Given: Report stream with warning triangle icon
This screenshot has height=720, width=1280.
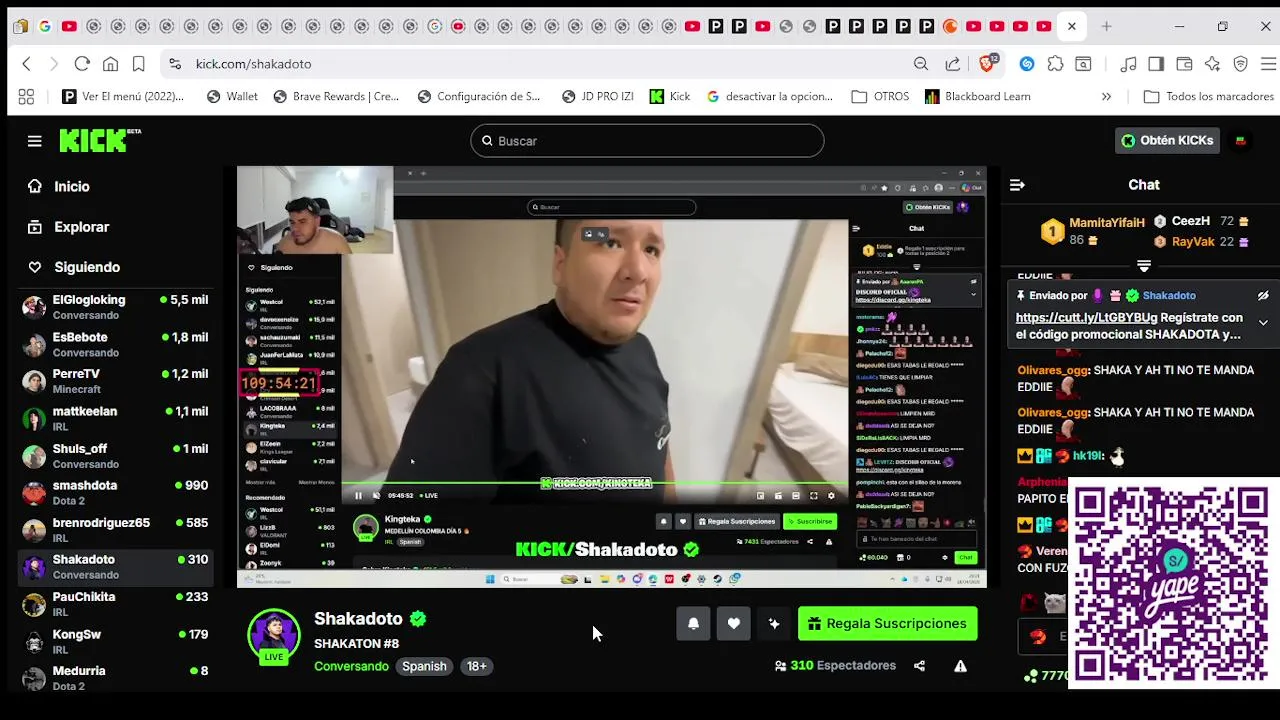Looking at the screenshot, I should click(x=960, y=666).
